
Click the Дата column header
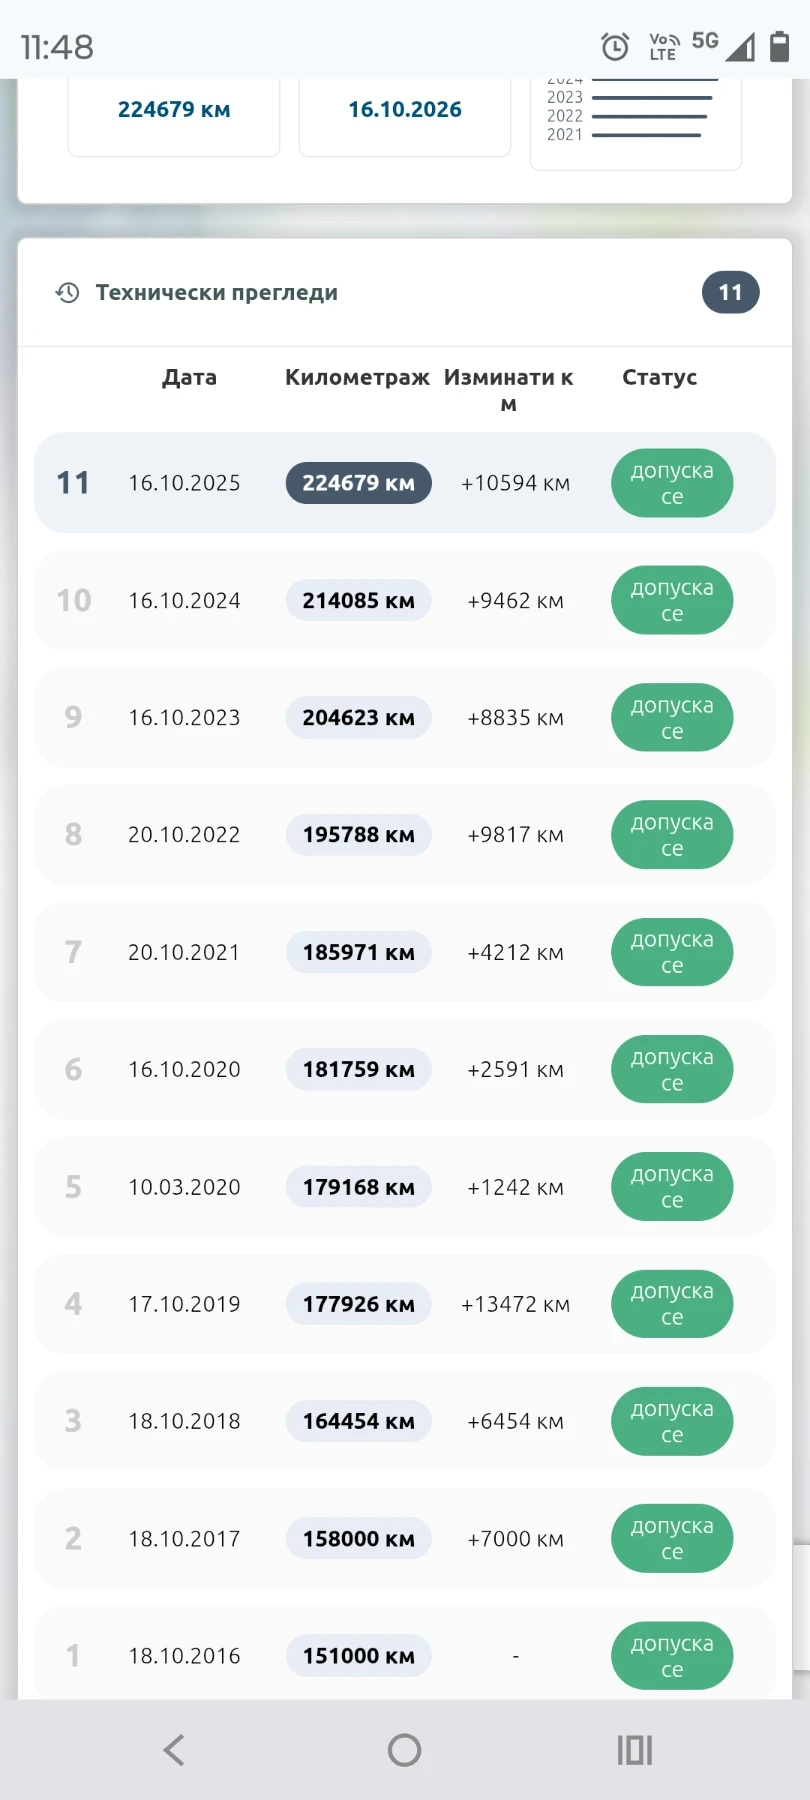coord(190,377)
